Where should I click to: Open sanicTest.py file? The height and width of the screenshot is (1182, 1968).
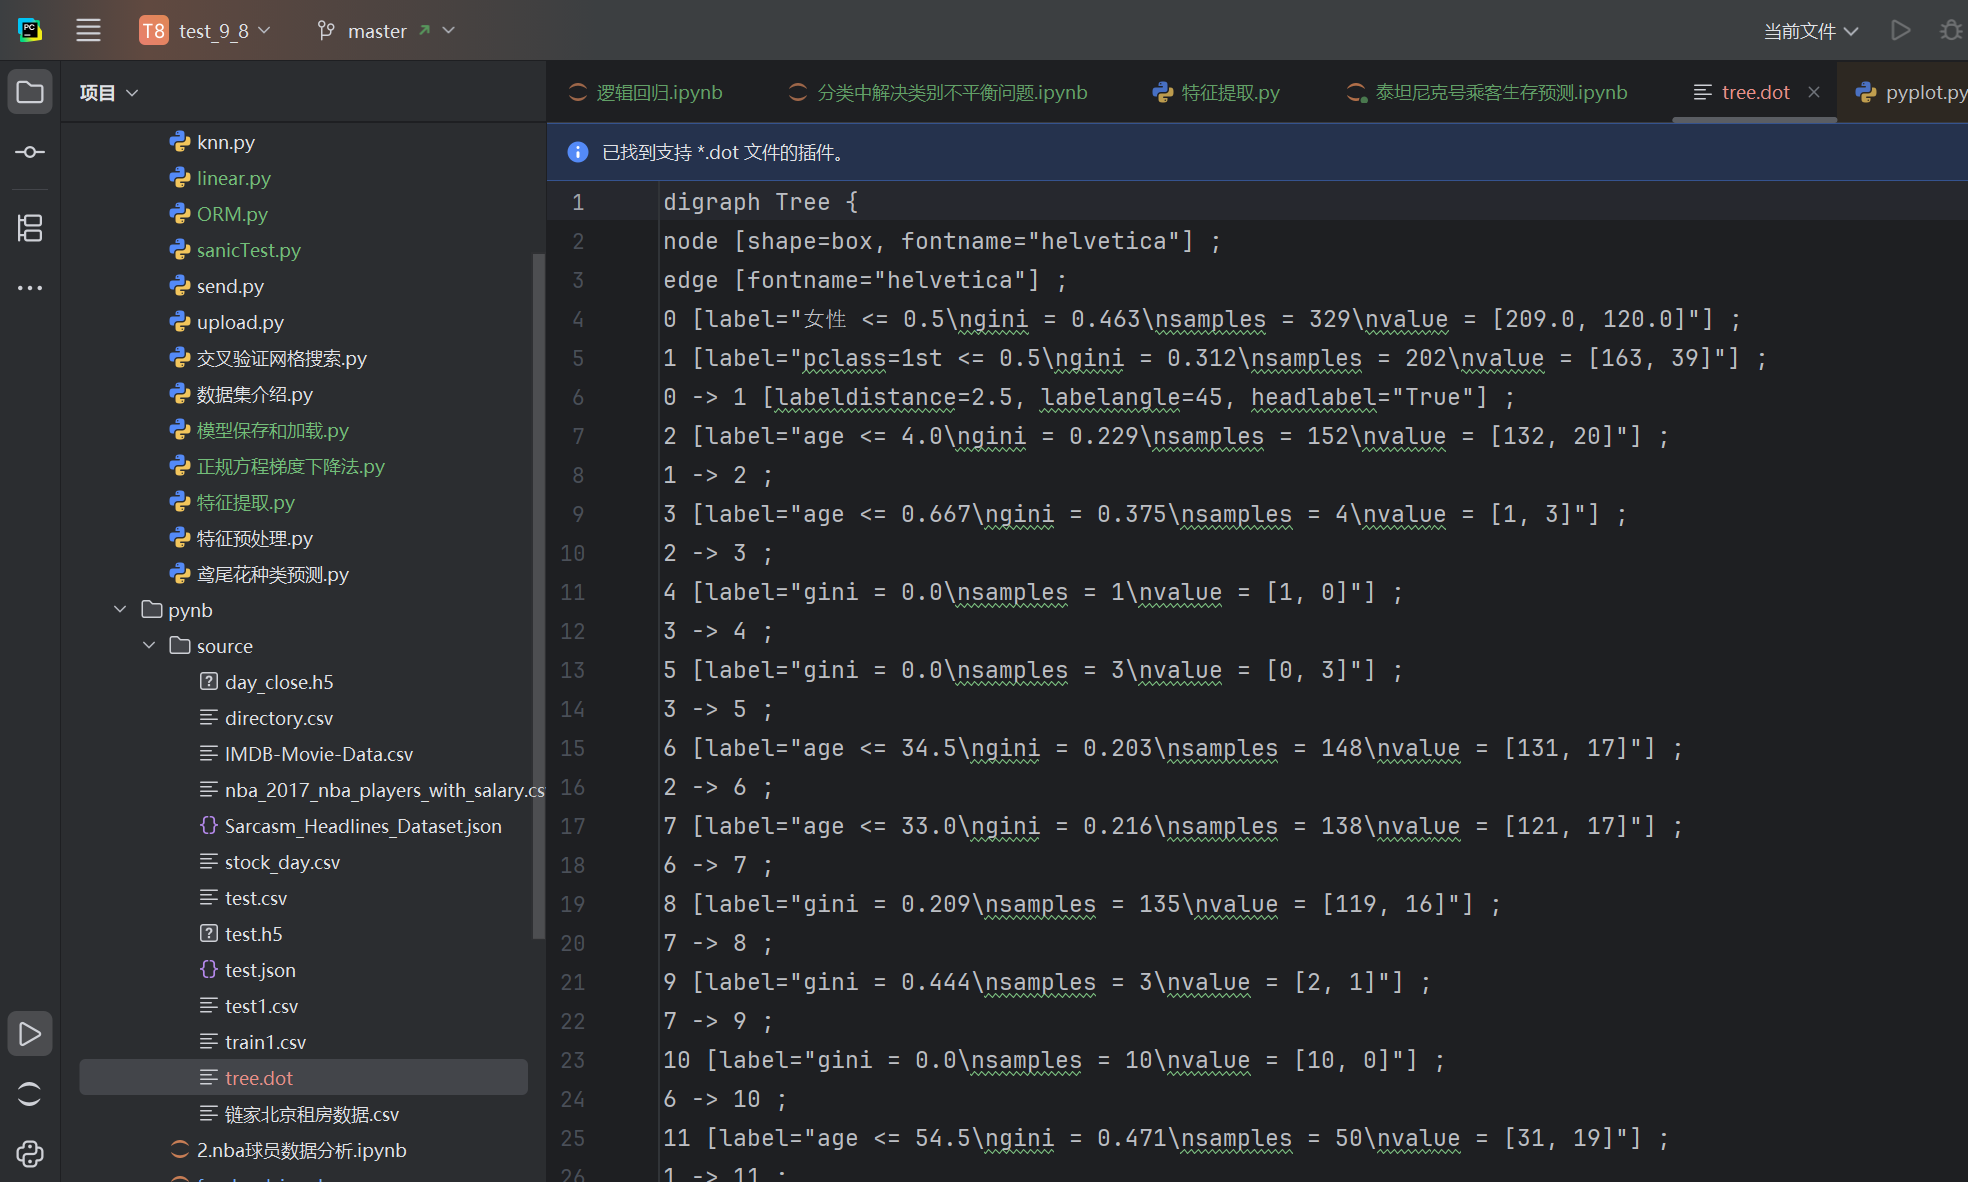click(248, 250)
